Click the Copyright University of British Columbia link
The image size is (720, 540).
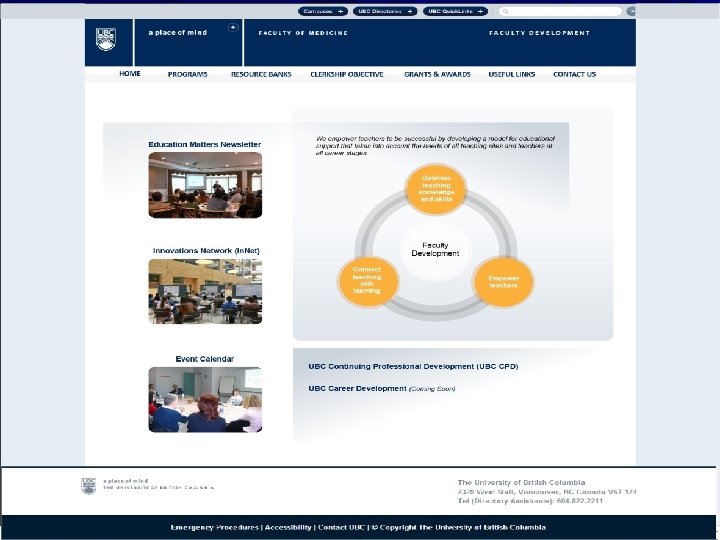pyautogui.click(x=458, y=527)
